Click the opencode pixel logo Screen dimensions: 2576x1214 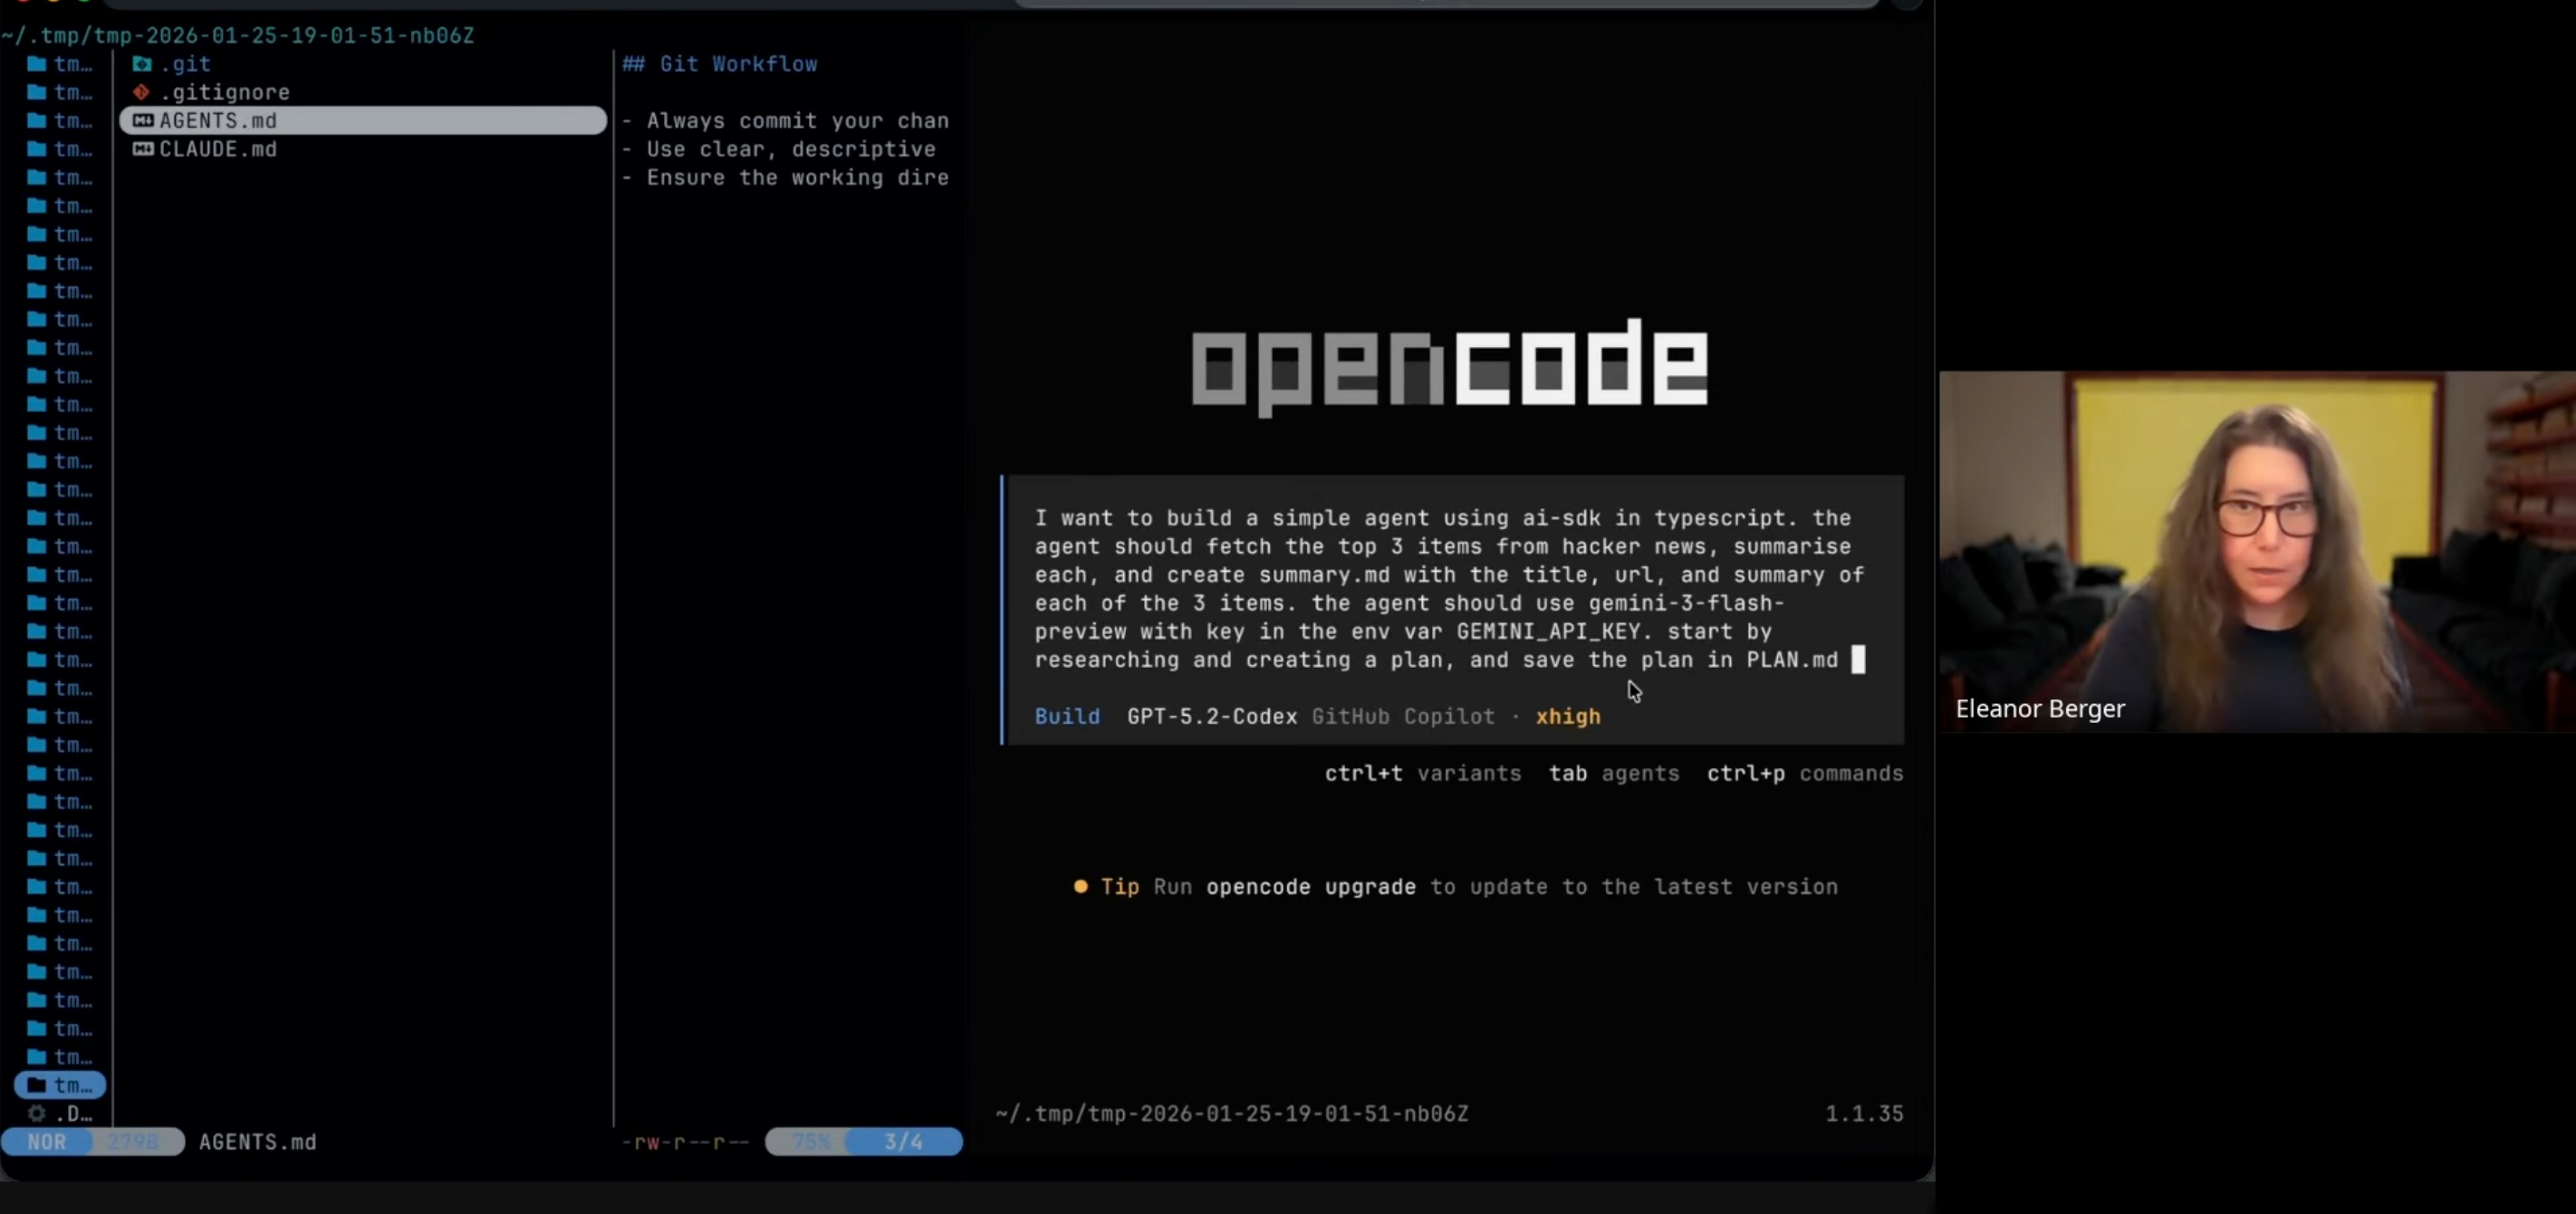[x=1449, y=364]
